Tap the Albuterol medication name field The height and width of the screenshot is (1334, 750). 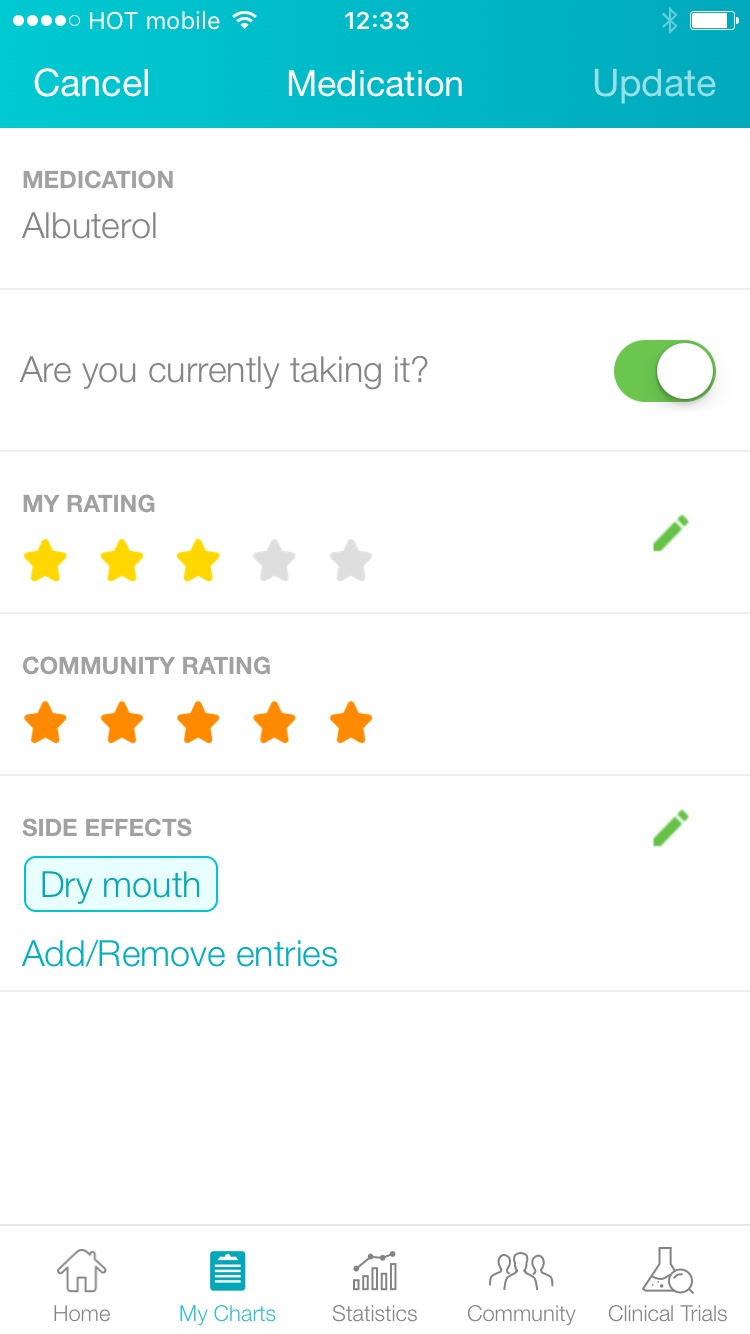tap(90, 226)
